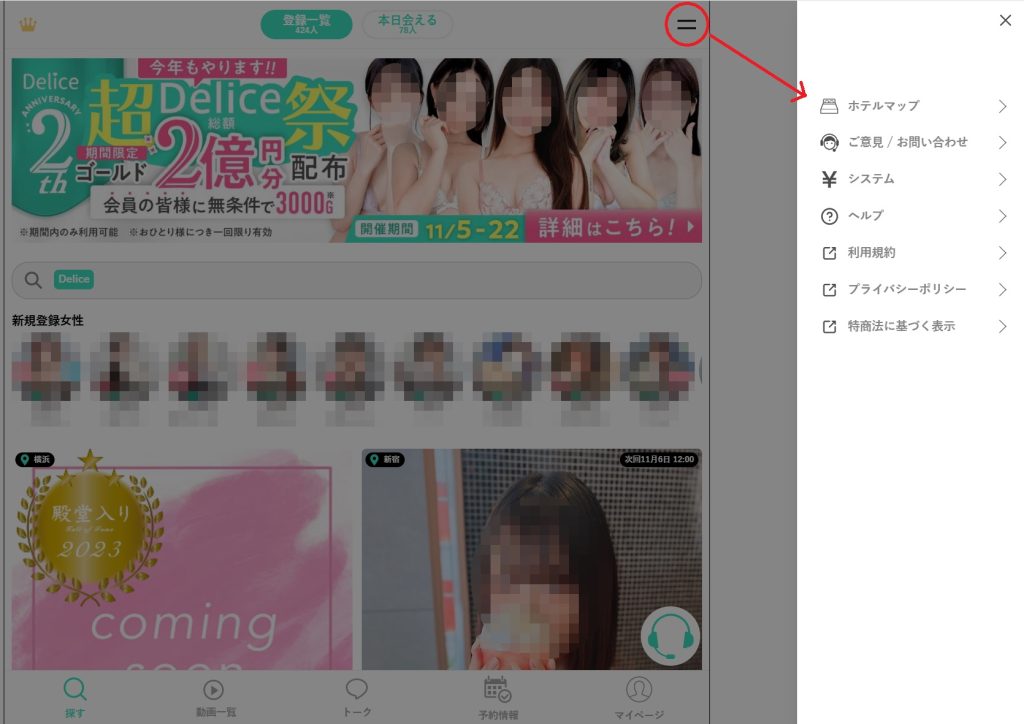Screen dimensions: 1024x724
Task: Switch to 本日会える toggle pill
Action: pyautogui.click(x=407, y=24)
